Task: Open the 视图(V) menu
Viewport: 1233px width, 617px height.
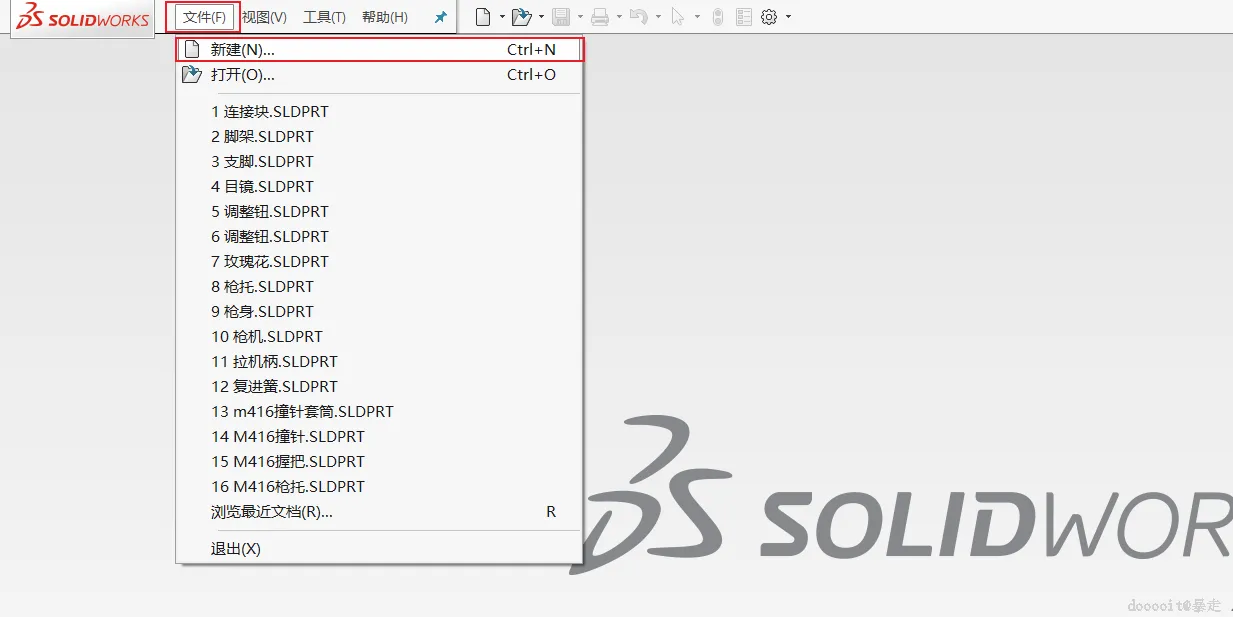Action: 264,17
